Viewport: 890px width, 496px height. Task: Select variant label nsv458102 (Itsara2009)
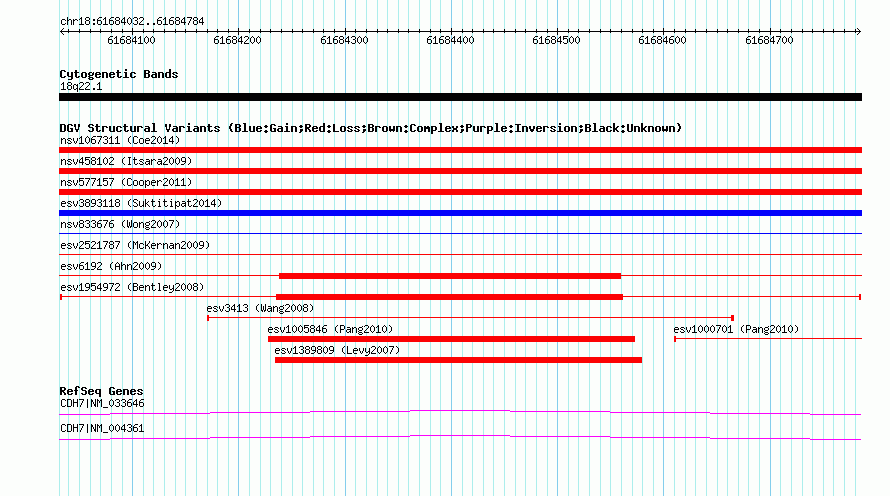point(126,161)
